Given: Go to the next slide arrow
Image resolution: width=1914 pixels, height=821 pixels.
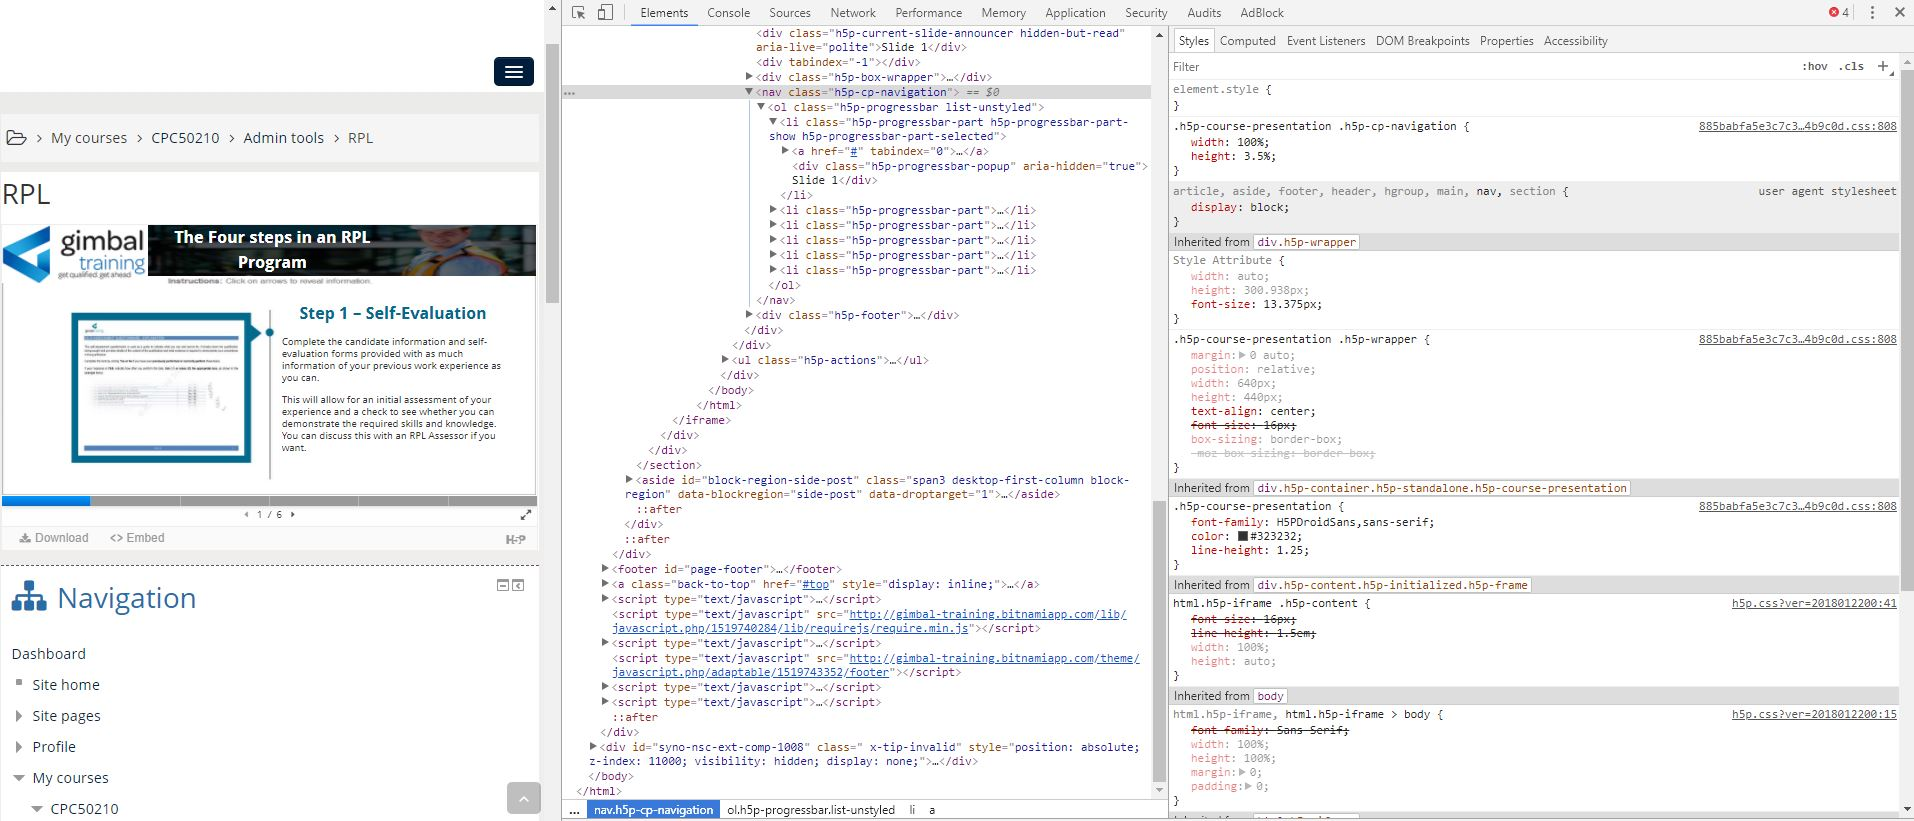Looking at the screenshot, I should click(x=292, y=515).
